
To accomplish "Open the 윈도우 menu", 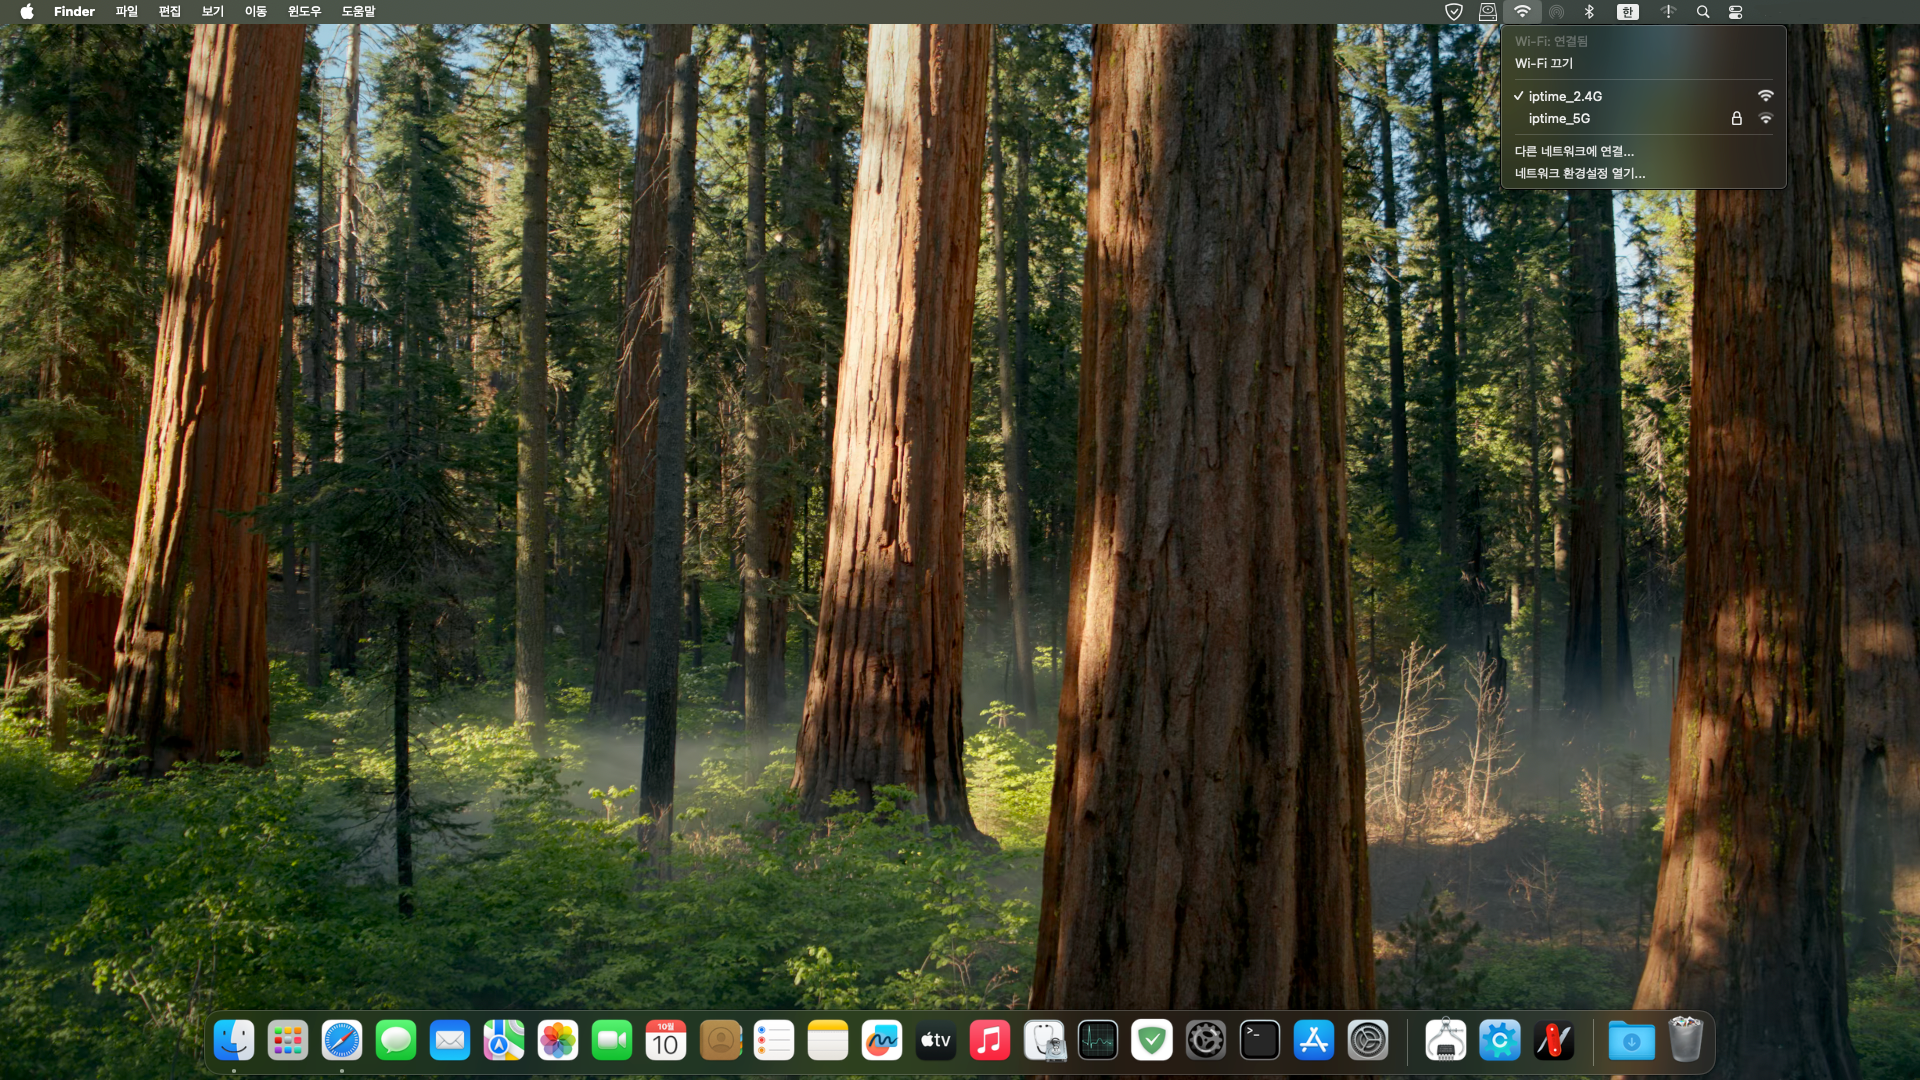I will pyautogui.click(x=305, y=12).
